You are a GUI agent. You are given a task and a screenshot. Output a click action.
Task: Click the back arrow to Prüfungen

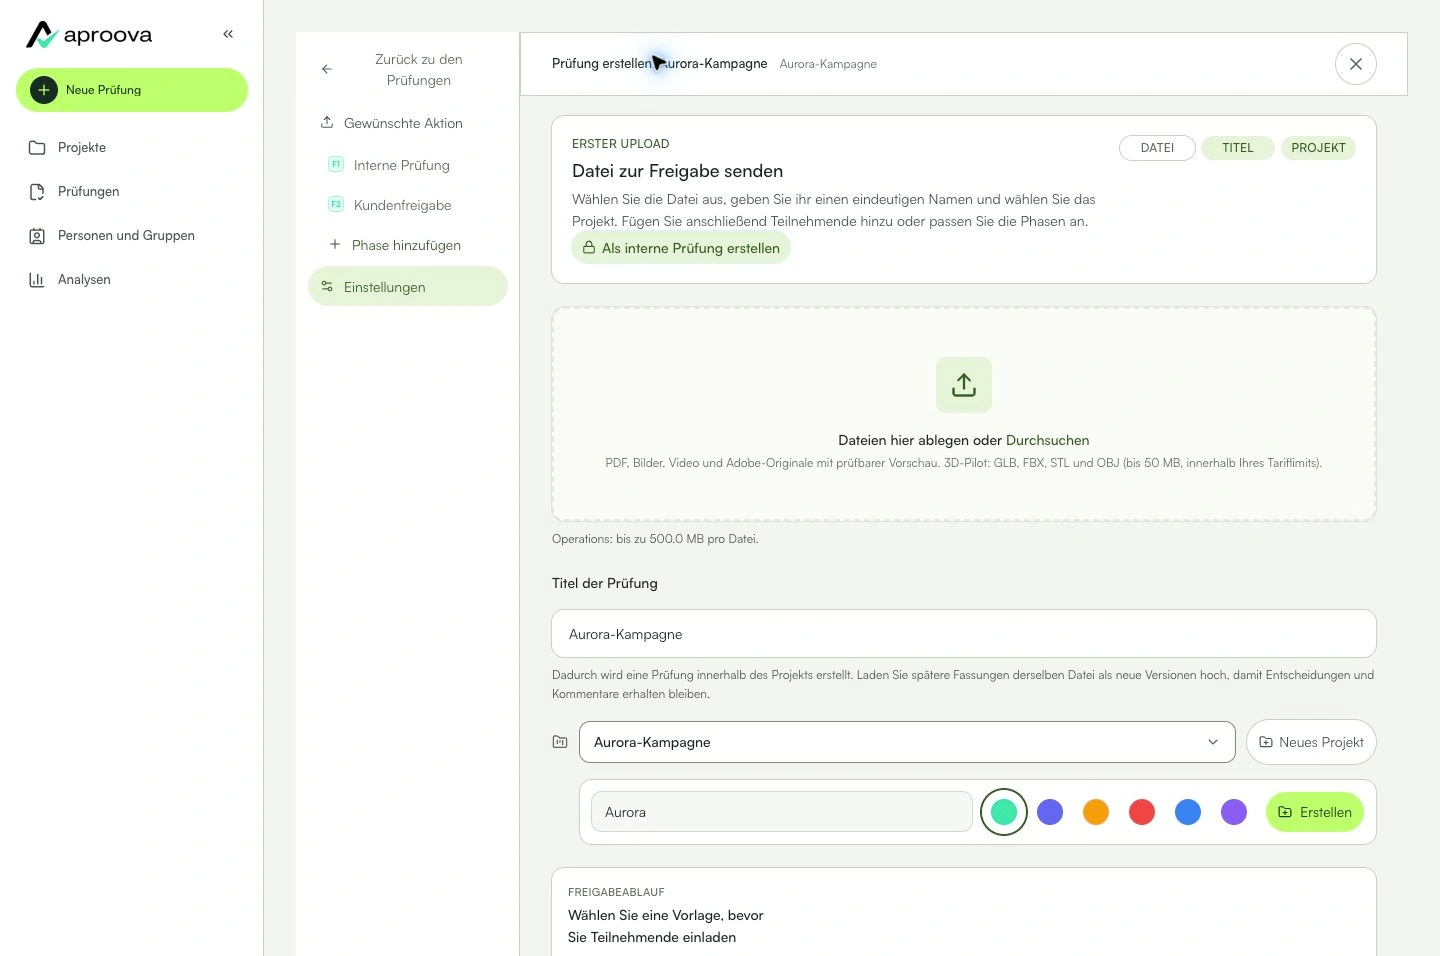327,69
